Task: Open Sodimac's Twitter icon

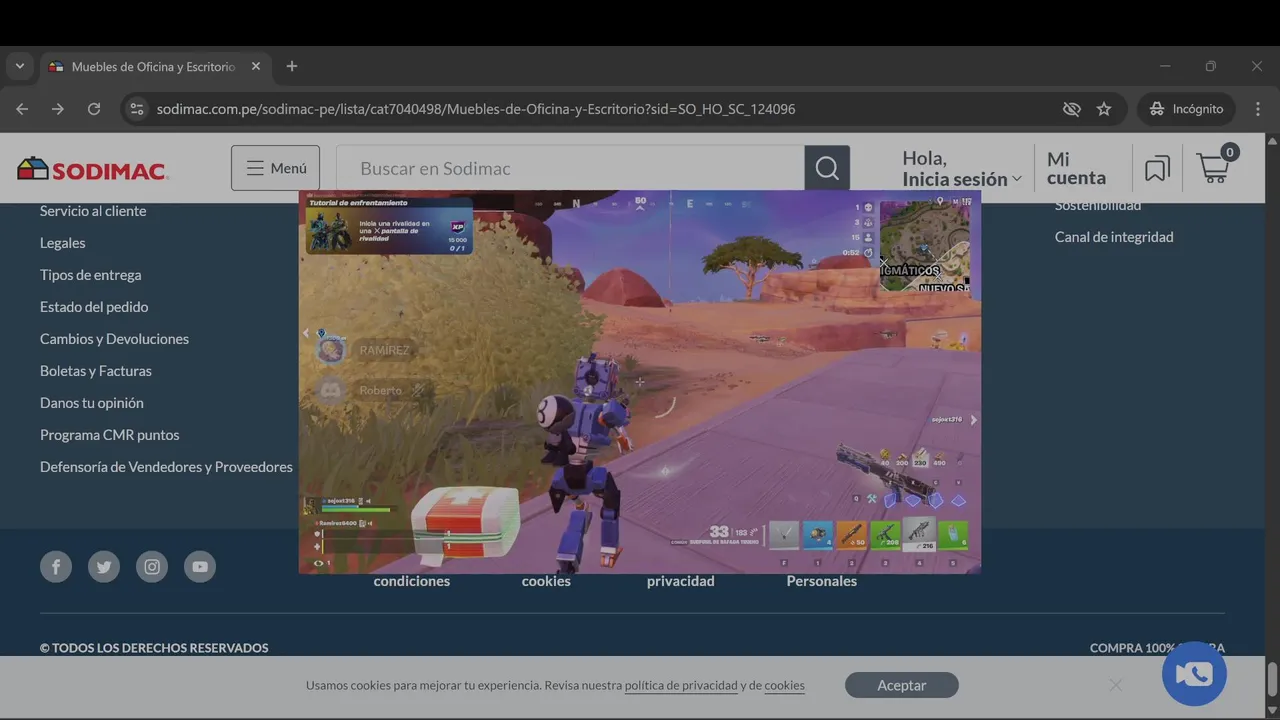Action: 104,567
